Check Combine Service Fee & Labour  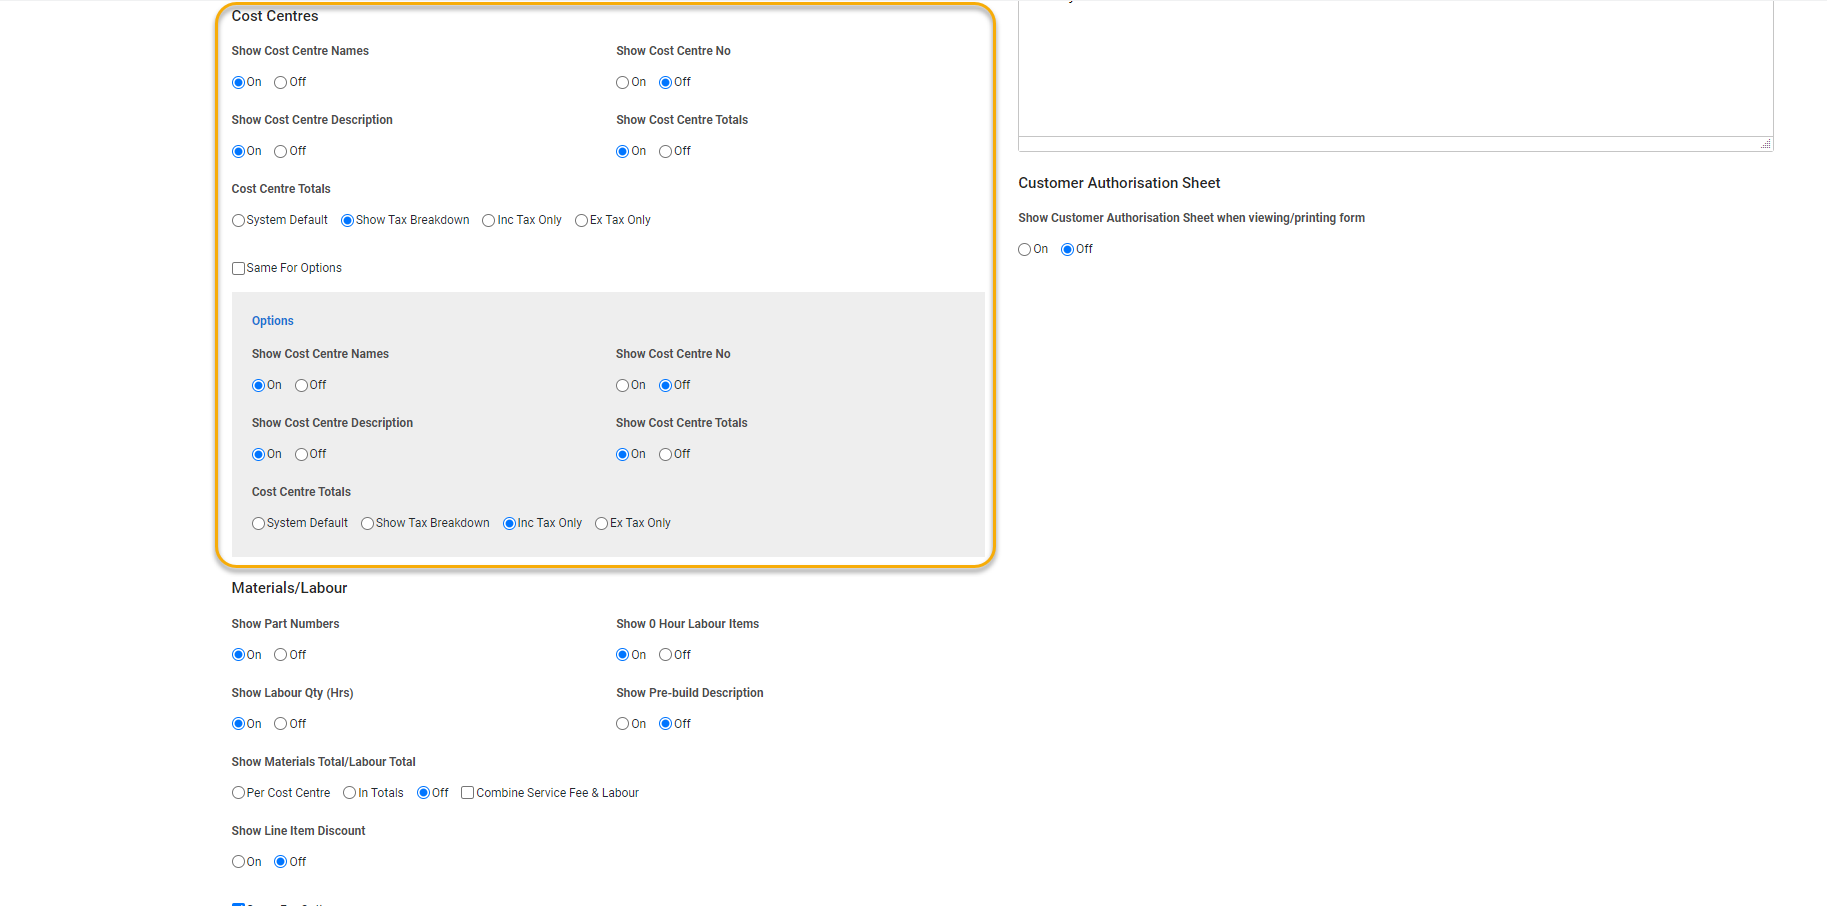(467, 792)
